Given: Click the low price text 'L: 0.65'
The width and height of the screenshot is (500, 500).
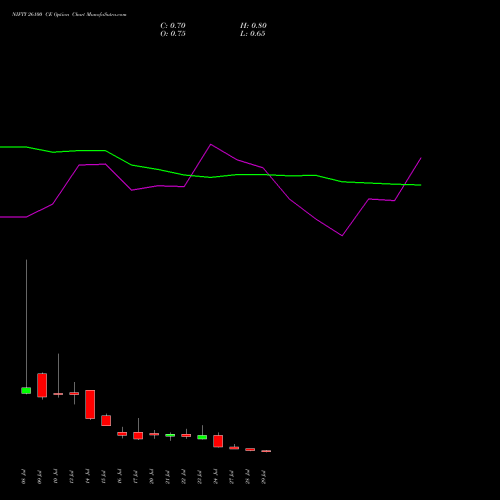Looking at the screenshot, I should pyautogui.click(x=253, y=34).
